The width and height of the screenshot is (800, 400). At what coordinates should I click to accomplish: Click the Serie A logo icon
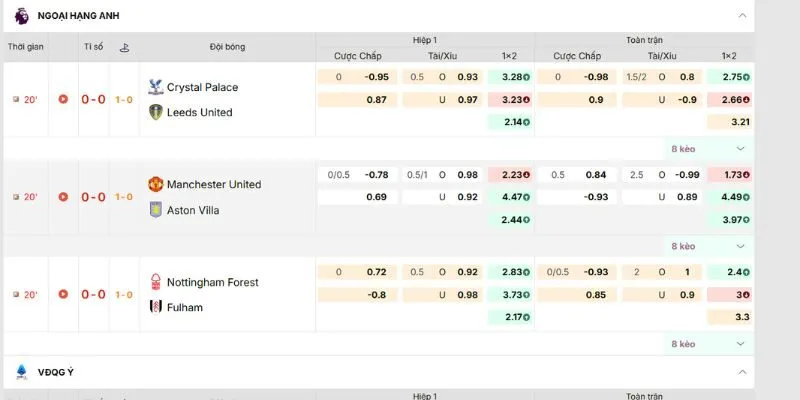[x=22, y=372]
